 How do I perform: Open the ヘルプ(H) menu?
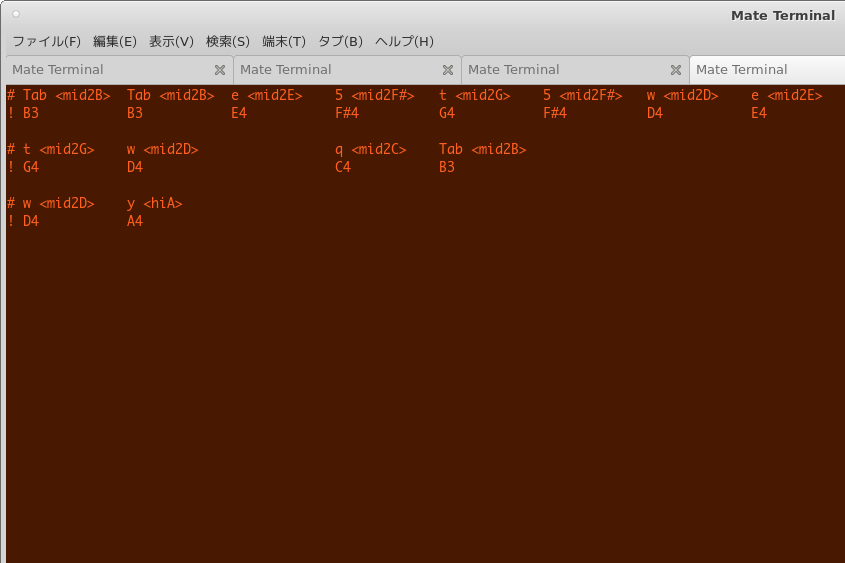pyautogui.click(x=404, y=41)
